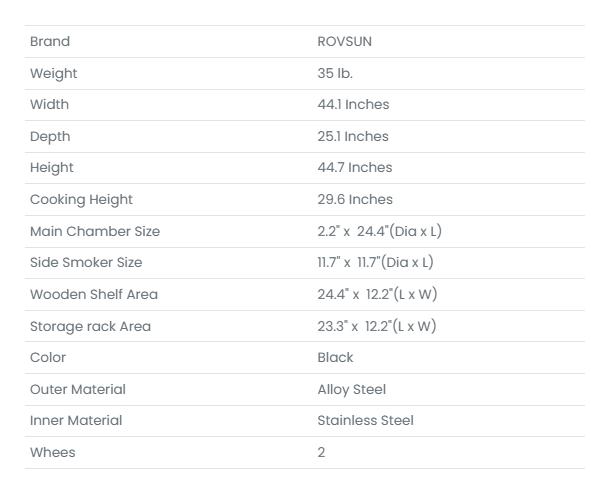Click the Depth row label
Screen dimensions: 605x498
point(50,136)
